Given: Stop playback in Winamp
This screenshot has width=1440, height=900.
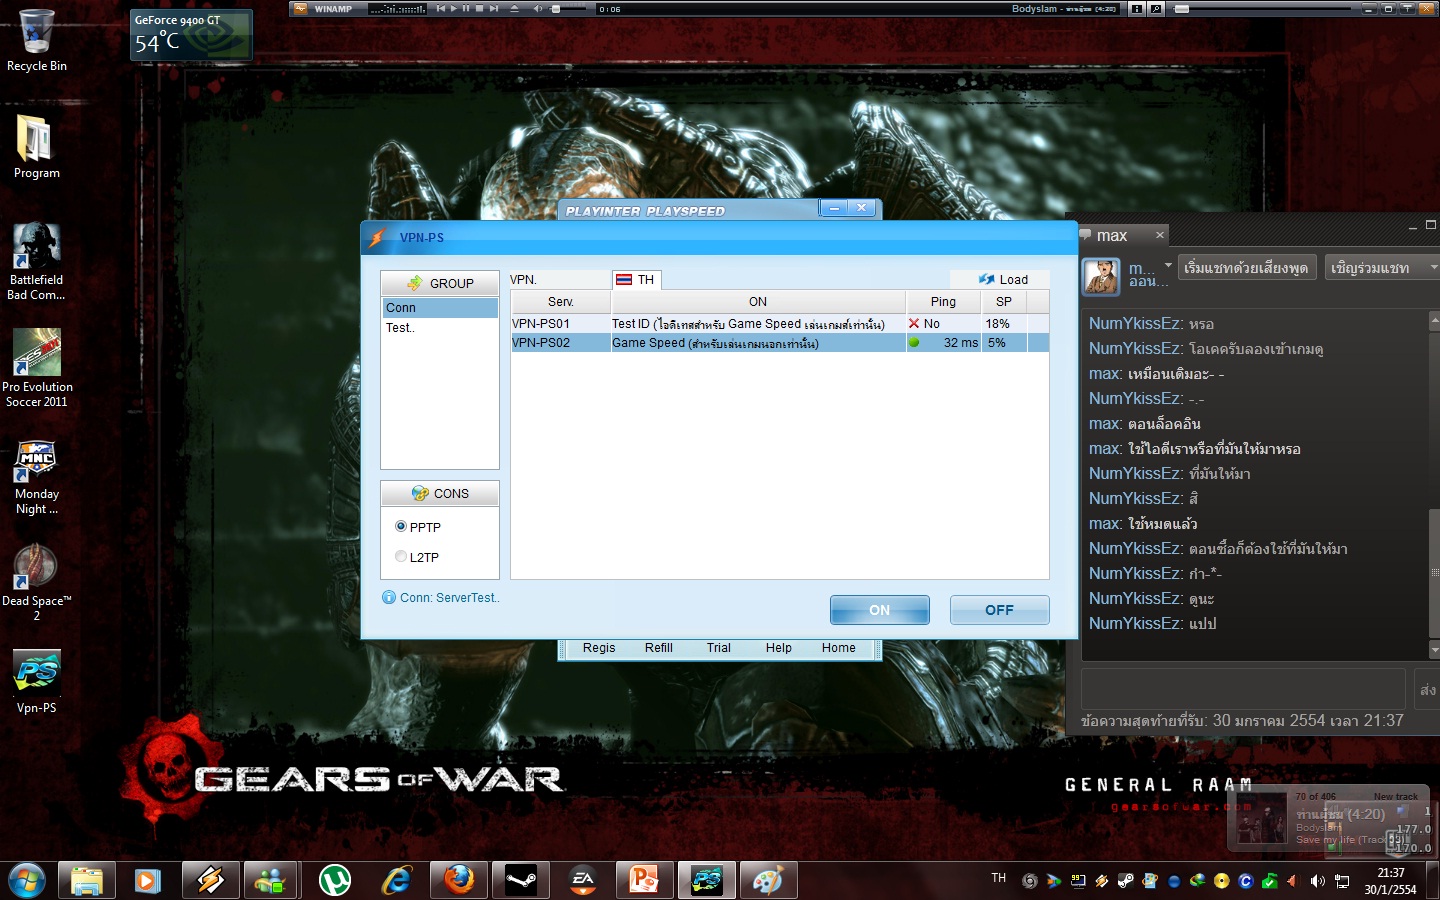Looking at the screenshot, I should click(x=479, y=9).
